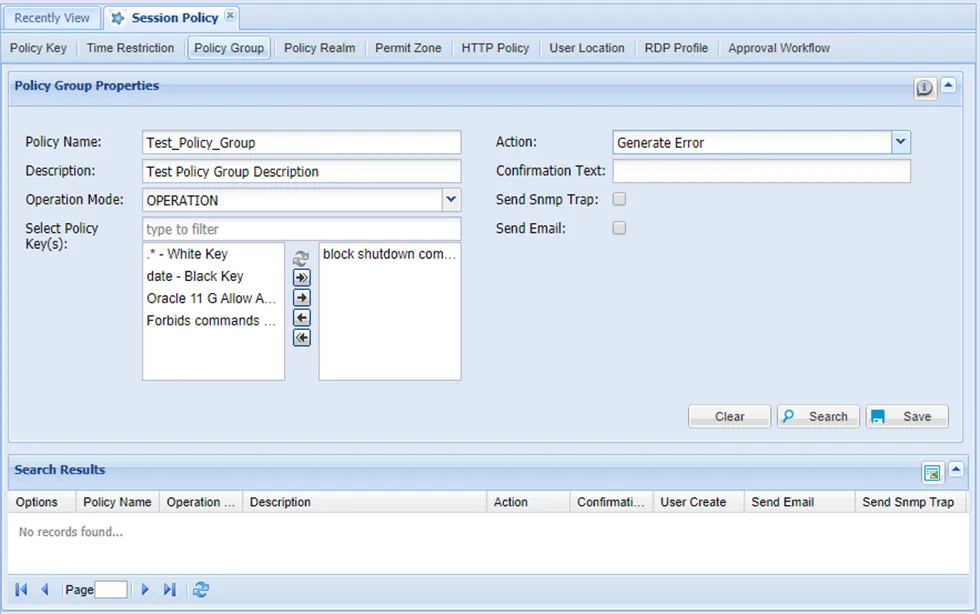Click the Clear button
Viewport: 980px width, 614px height.
(x=729, y=416)
